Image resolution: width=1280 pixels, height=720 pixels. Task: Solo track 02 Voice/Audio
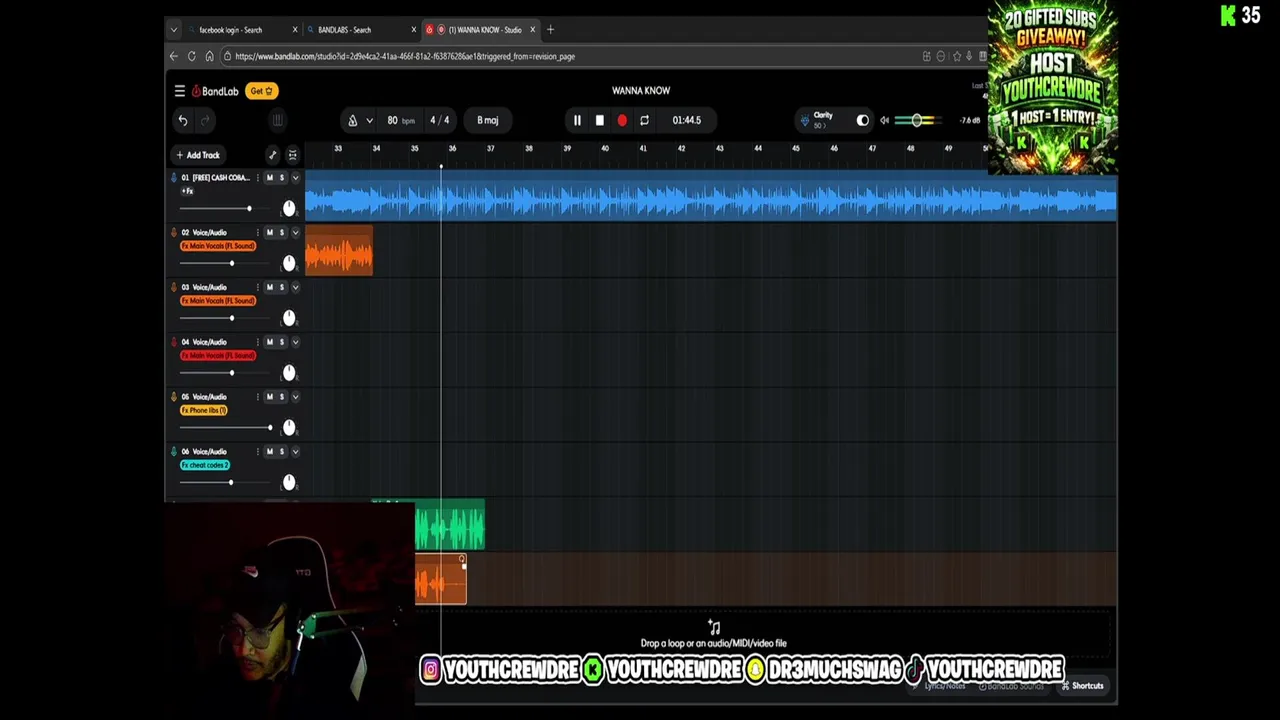tap(281, 232)
